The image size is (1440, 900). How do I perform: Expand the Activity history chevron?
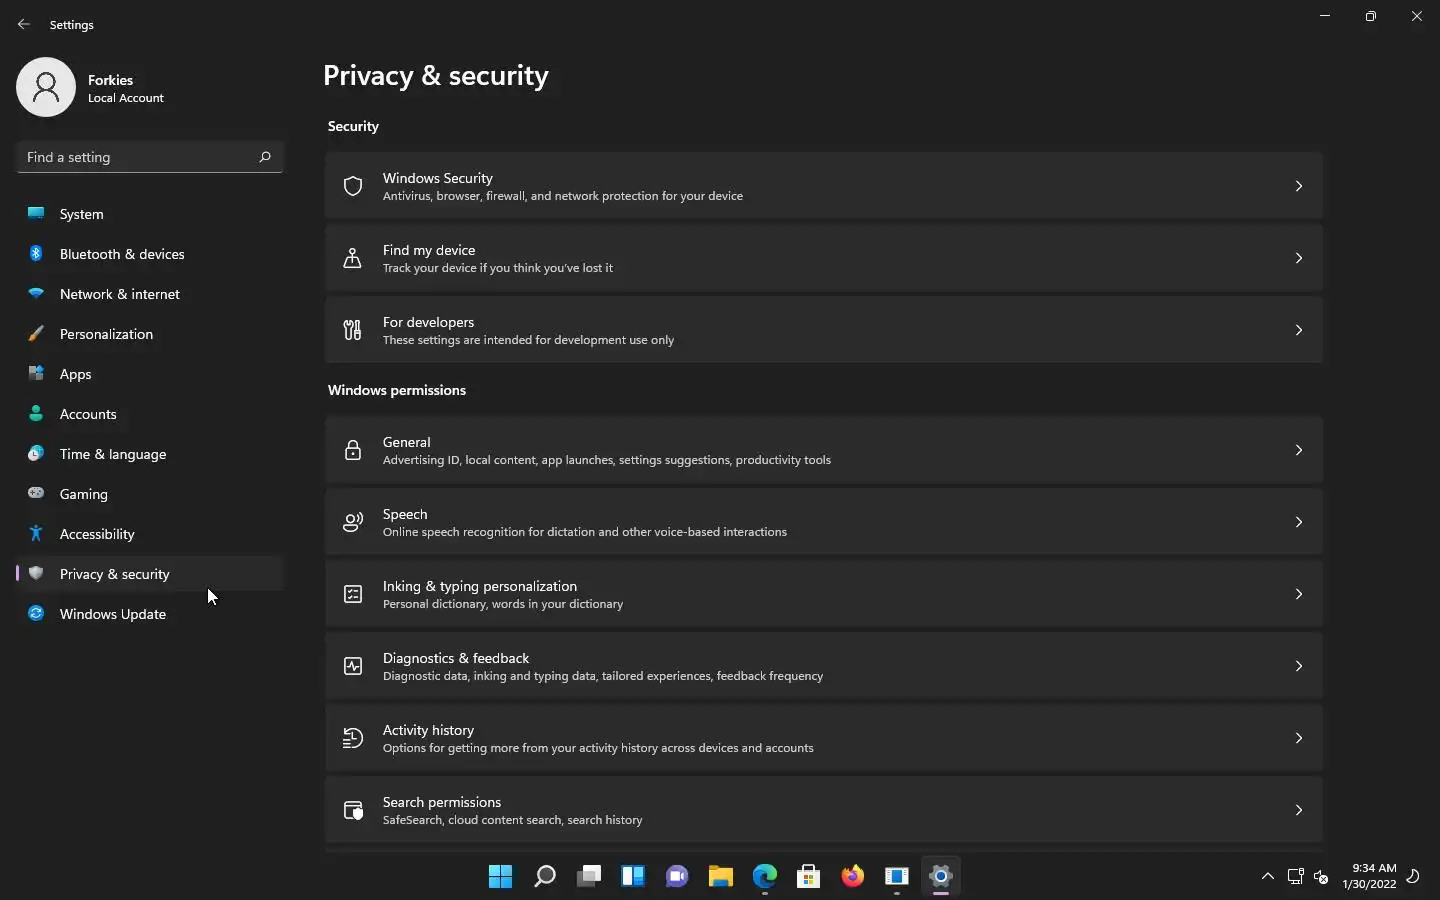coord(1298,738)
